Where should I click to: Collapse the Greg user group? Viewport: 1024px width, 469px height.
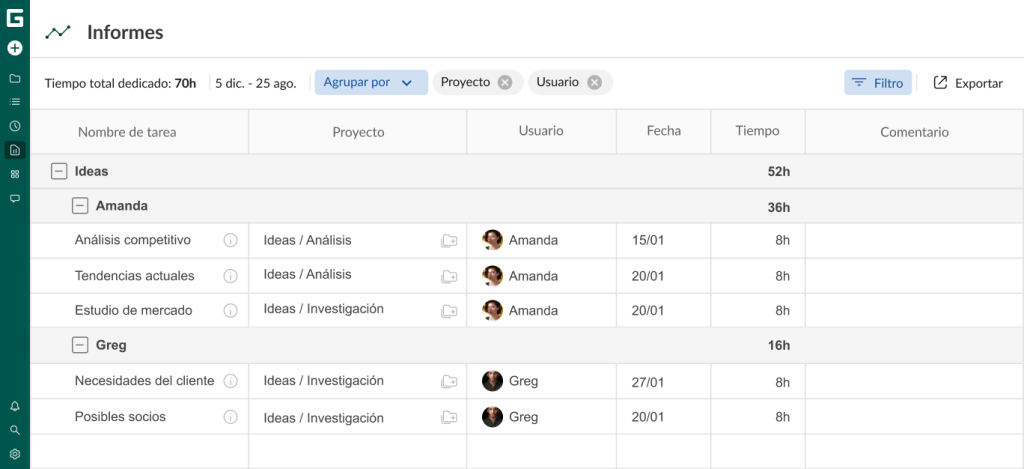[80, 345]
